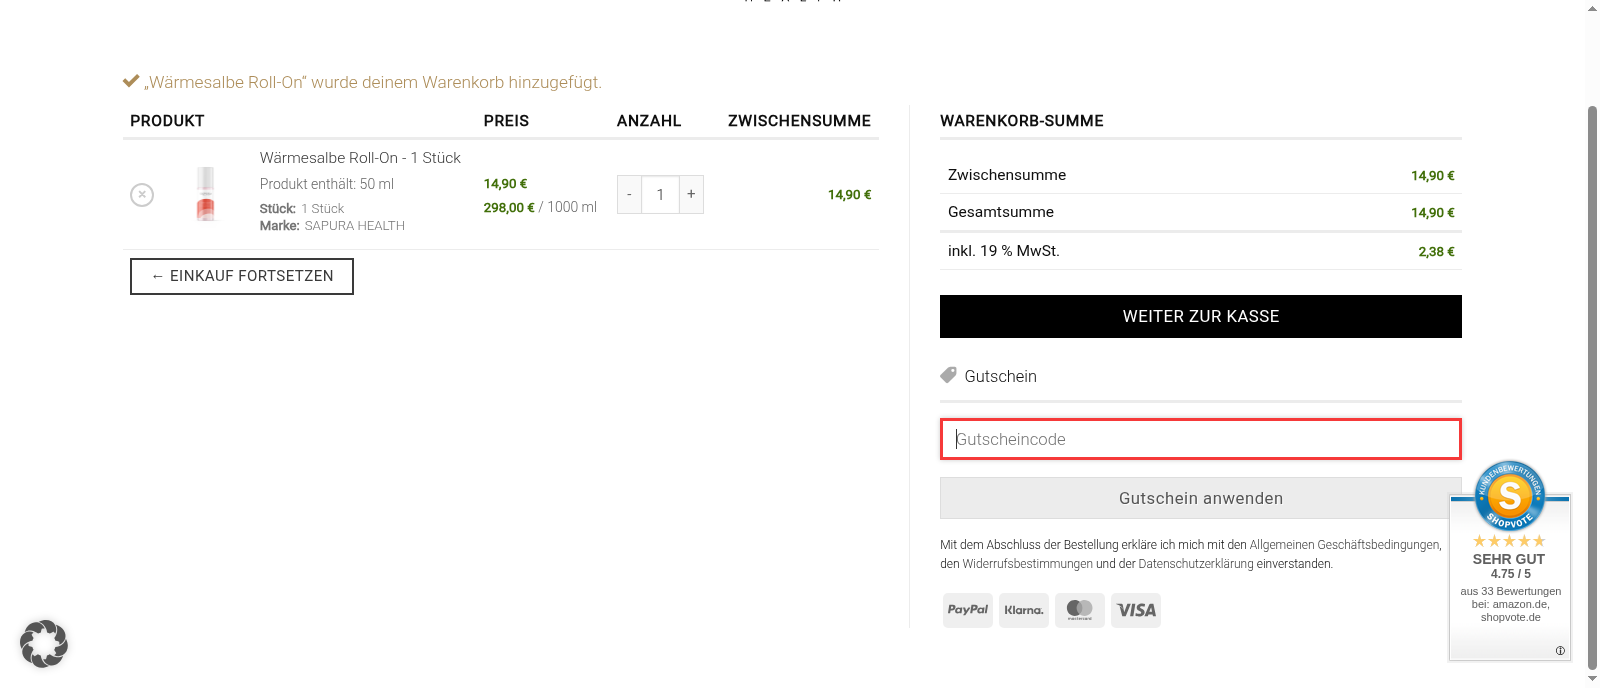Open the Widerrufsbestimmungen link
The image size is (1600, 688).
click(1027, 564)
